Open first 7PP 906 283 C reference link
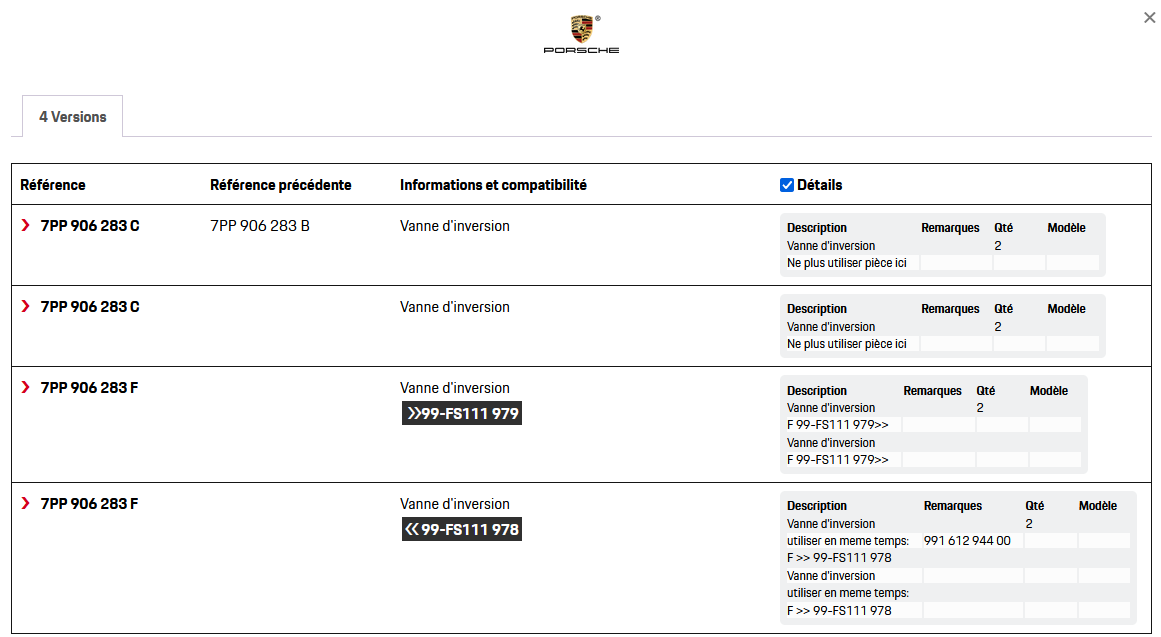1161x637 pixels. click(90, 226)
